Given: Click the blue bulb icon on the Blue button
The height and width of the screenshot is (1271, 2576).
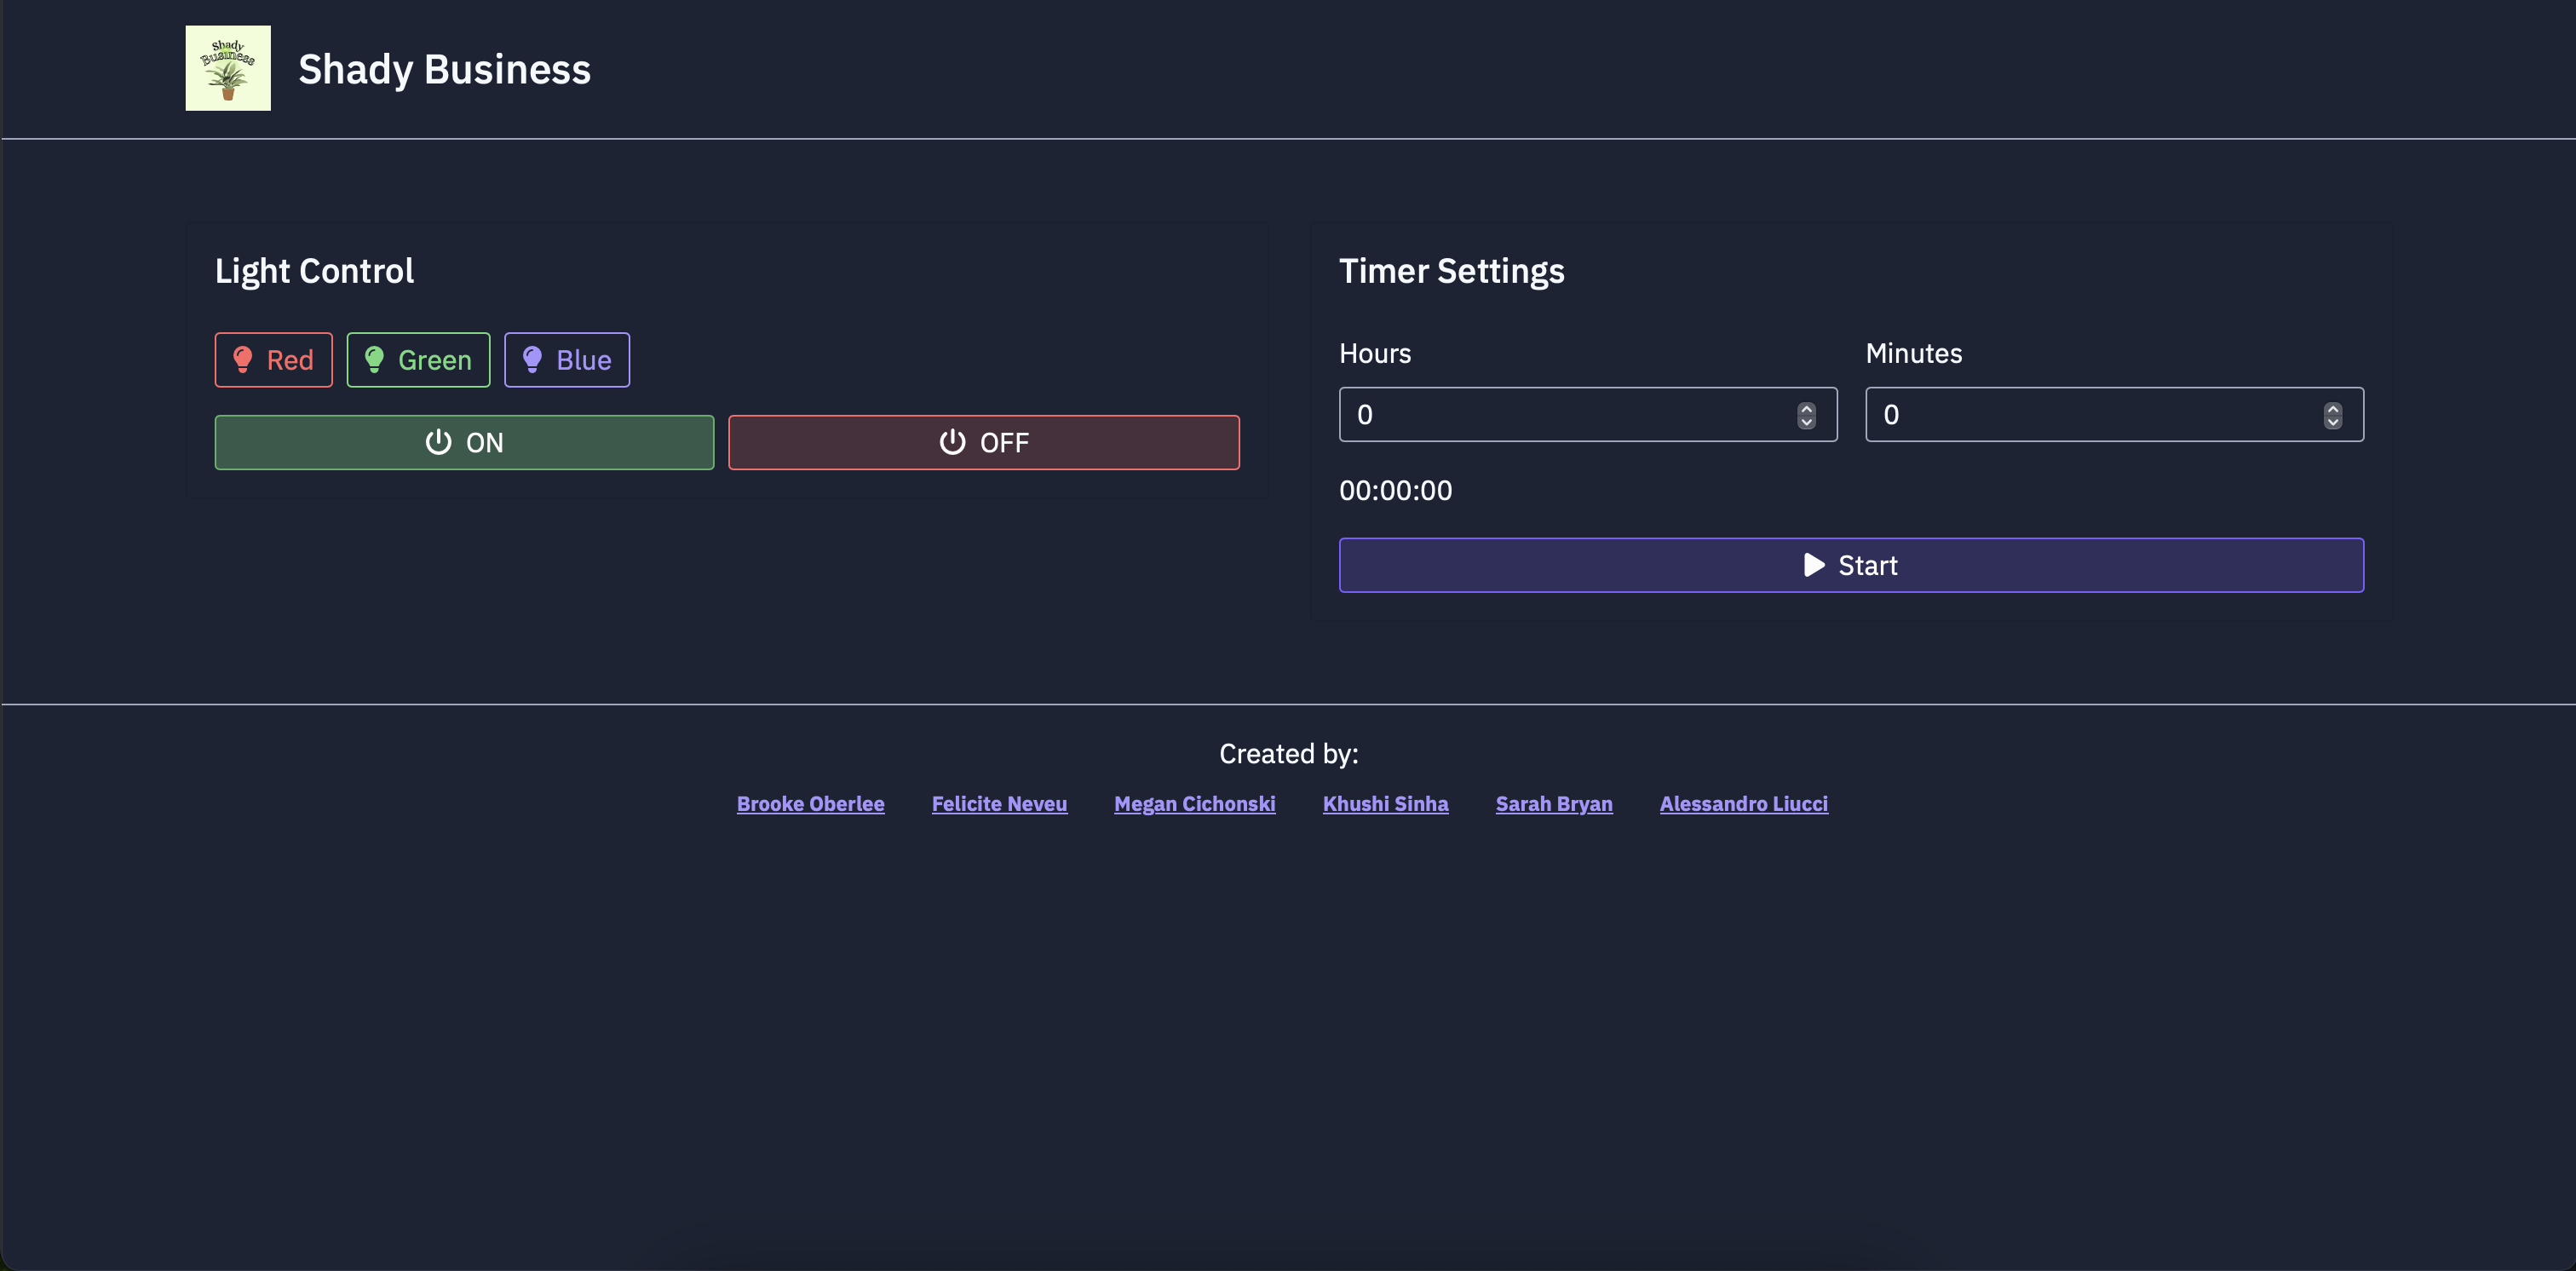Looking at the screenshot, I should pyautogui.click(x=532, y=359).
